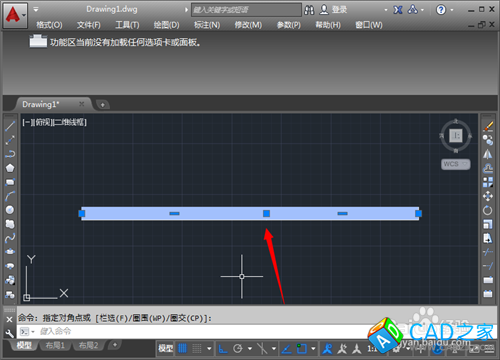Select the Line draw tool
The image size is (500, 360).
click(10, 126)
